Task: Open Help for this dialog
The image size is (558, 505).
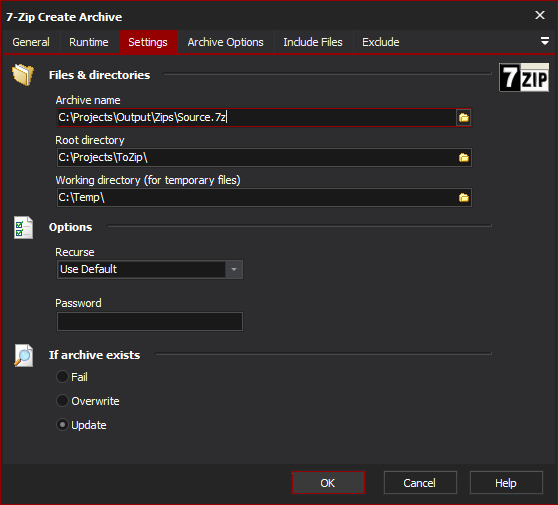Action: 506,483
